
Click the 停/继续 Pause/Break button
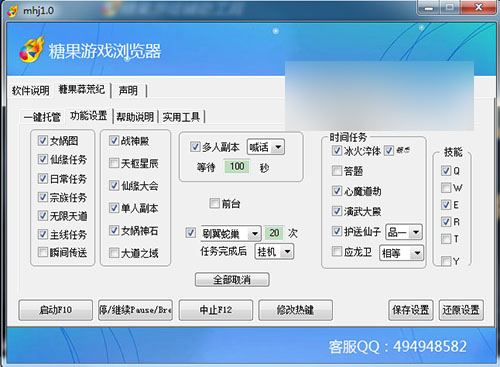point(135,310)
